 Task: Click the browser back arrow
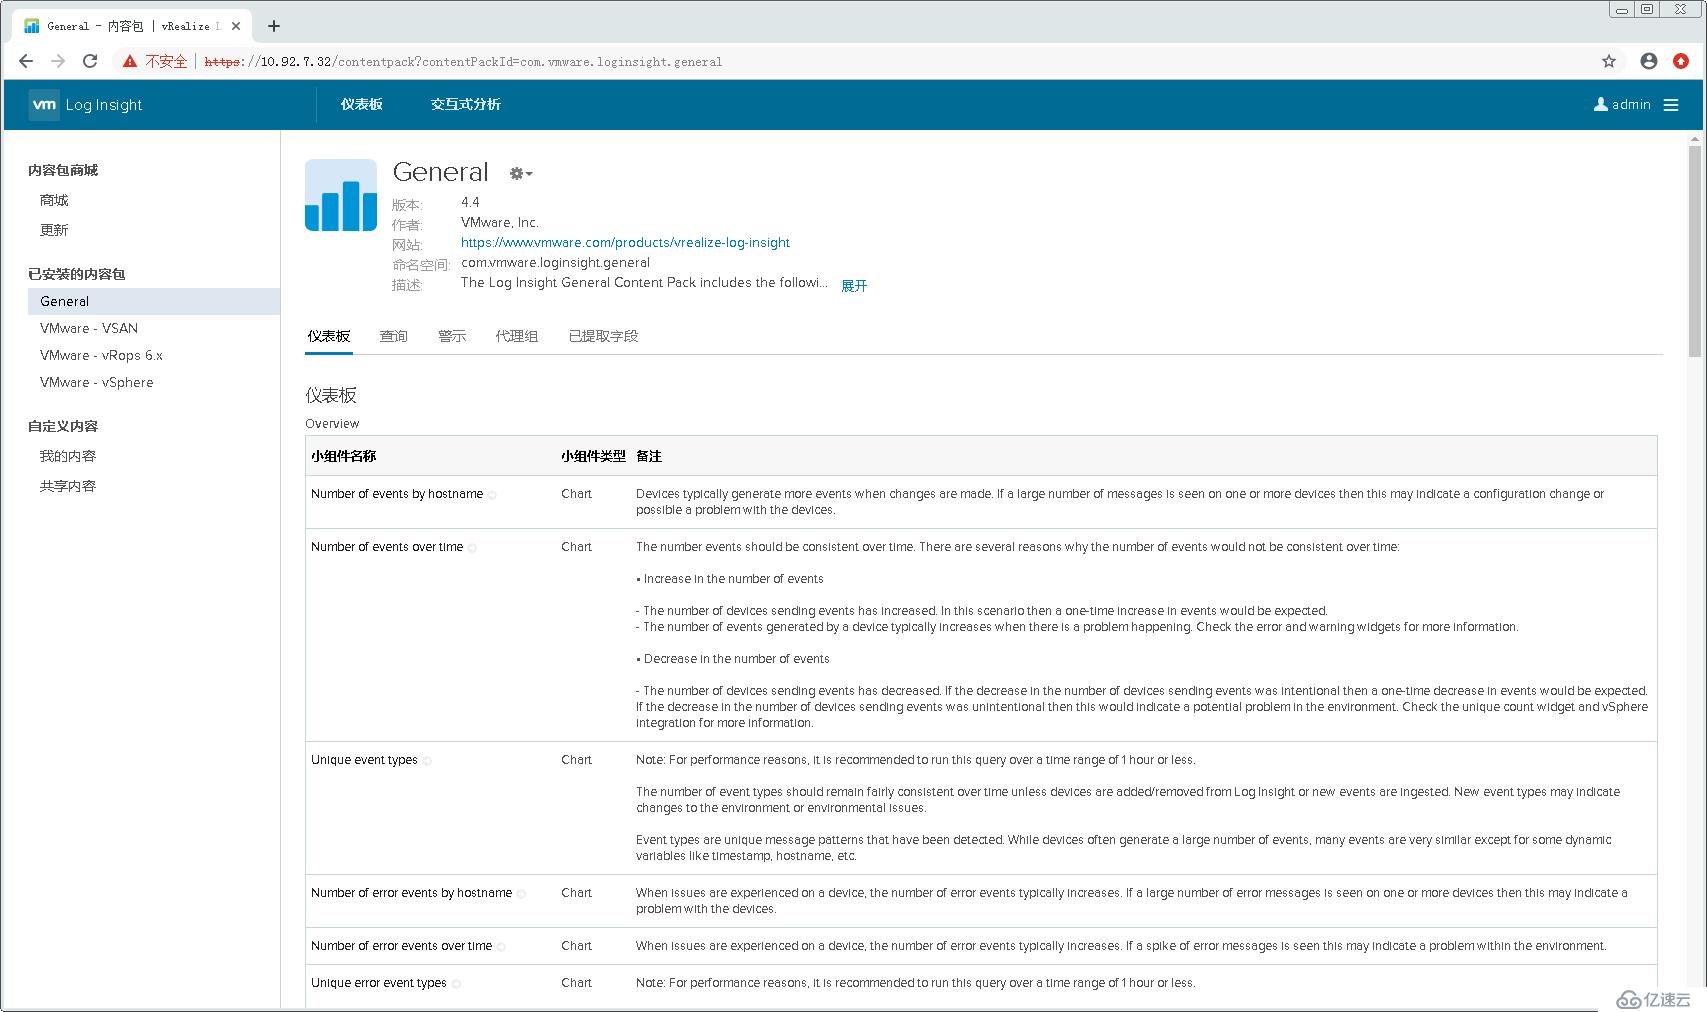pos(26,61)
